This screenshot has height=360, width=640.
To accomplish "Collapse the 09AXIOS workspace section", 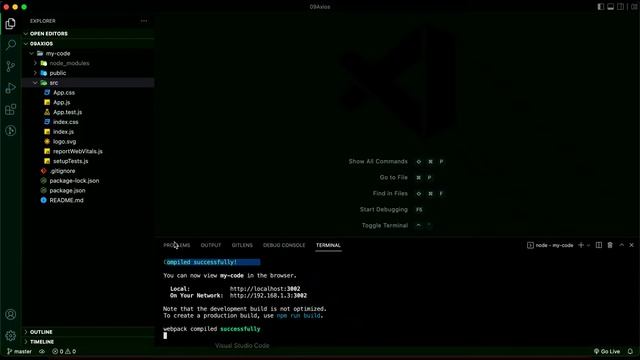I will tap(88, 43).
